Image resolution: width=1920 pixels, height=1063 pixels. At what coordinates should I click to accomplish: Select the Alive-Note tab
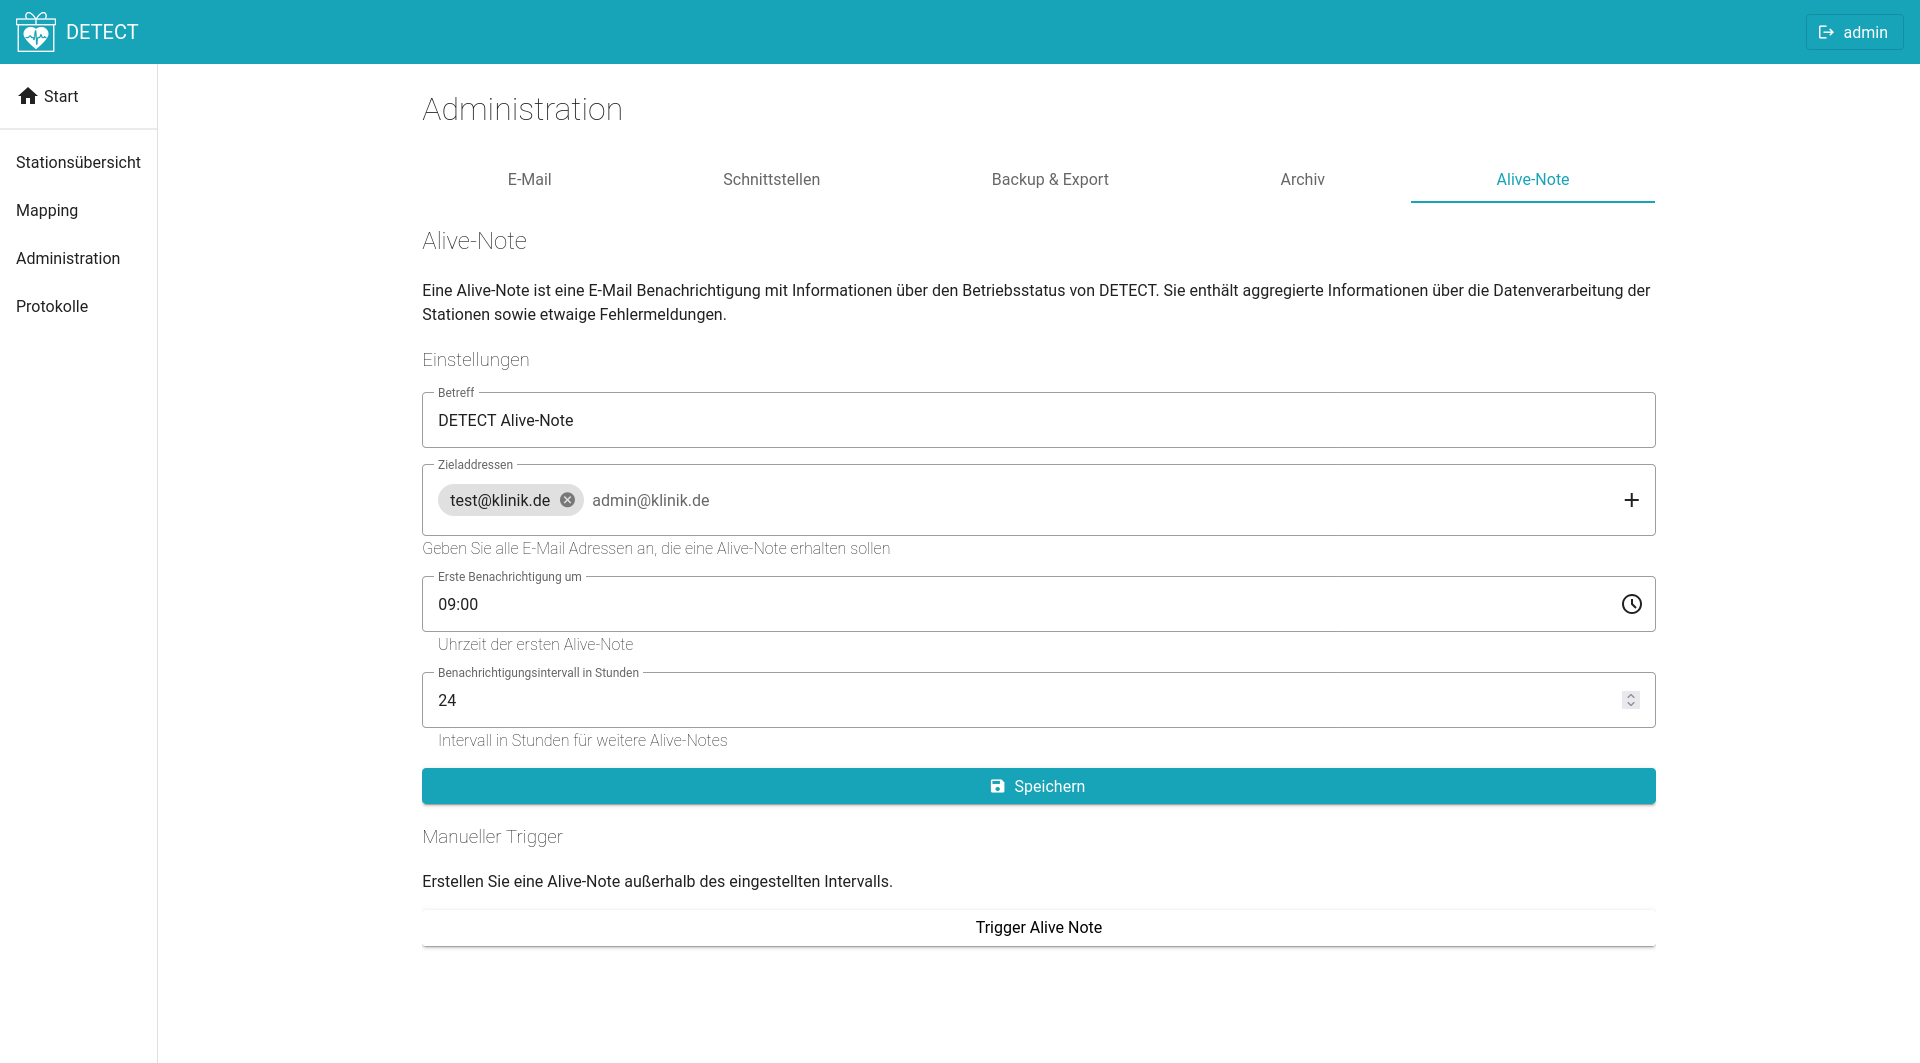(1532, 180)
